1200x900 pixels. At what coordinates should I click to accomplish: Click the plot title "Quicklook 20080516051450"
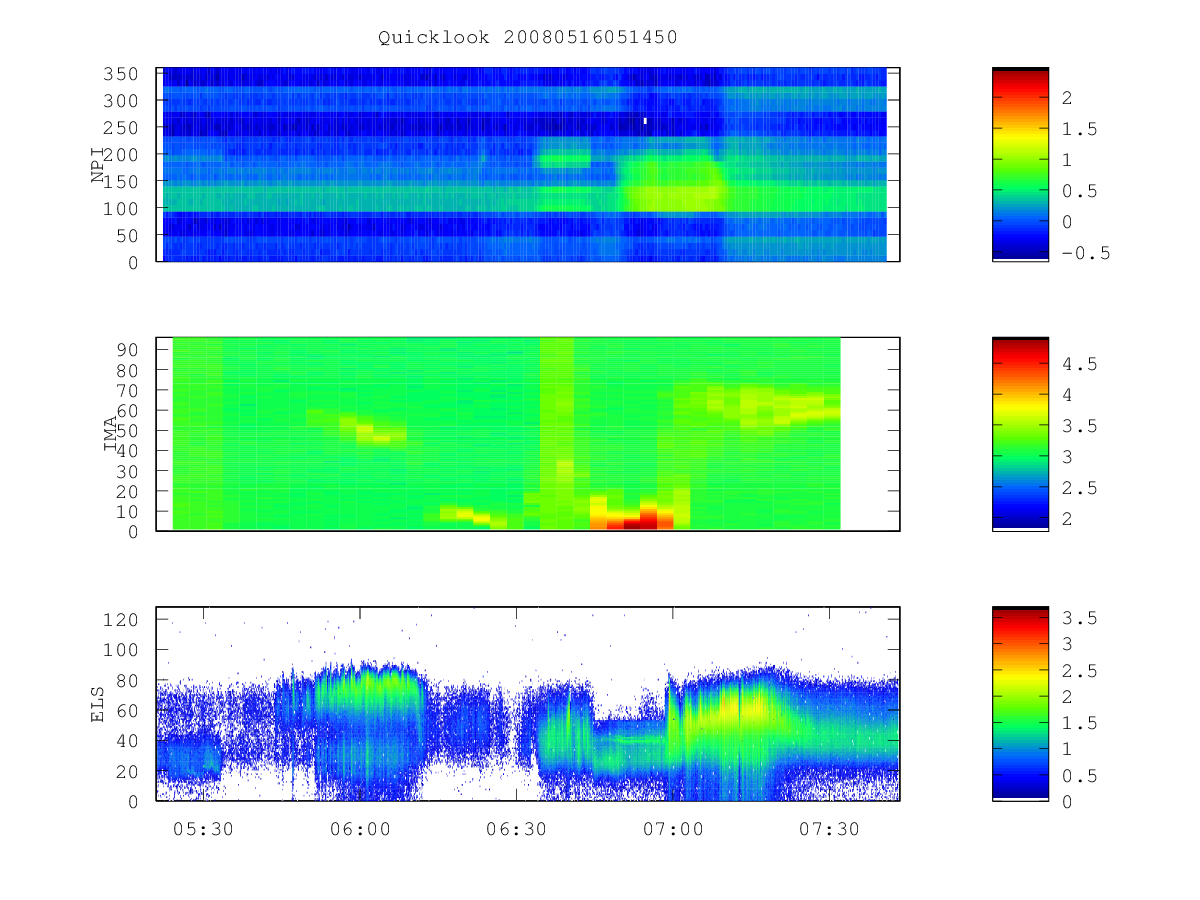coord(528,38)
